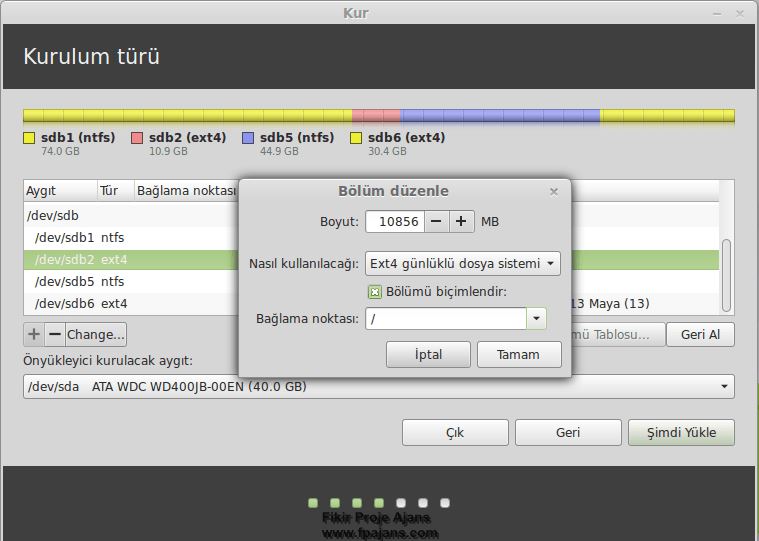This screenshot has height=541, width=759.
Task: Select the /dev/sdb disk row
Action: (371, 215)
